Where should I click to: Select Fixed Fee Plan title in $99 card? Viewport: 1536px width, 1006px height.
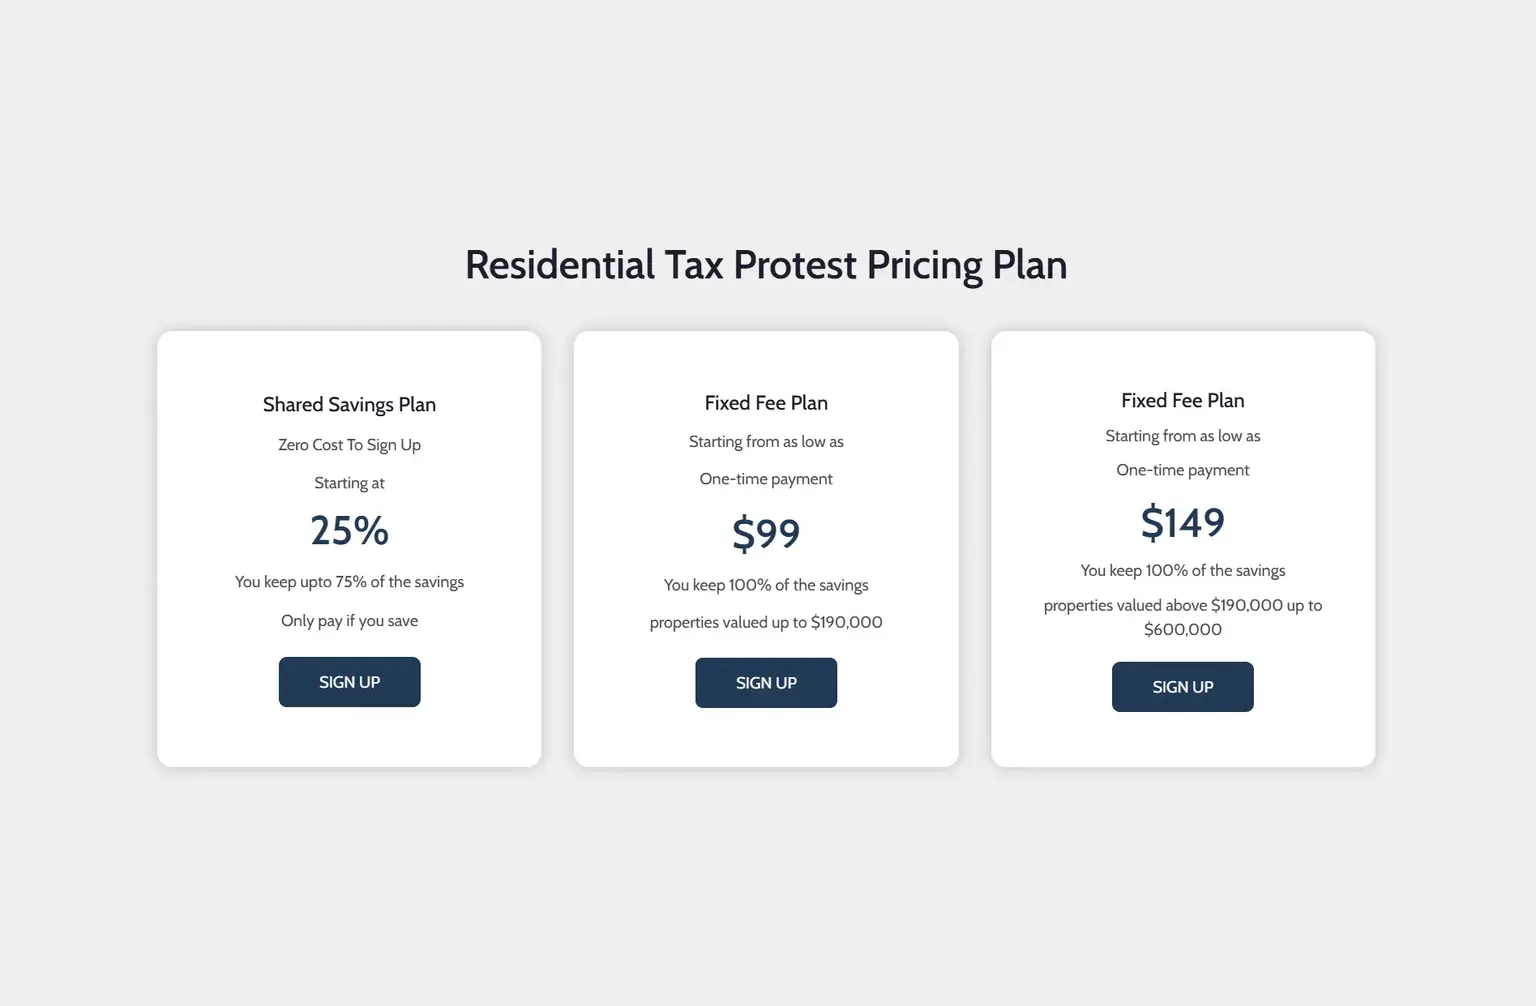click(x=766, y=403)
